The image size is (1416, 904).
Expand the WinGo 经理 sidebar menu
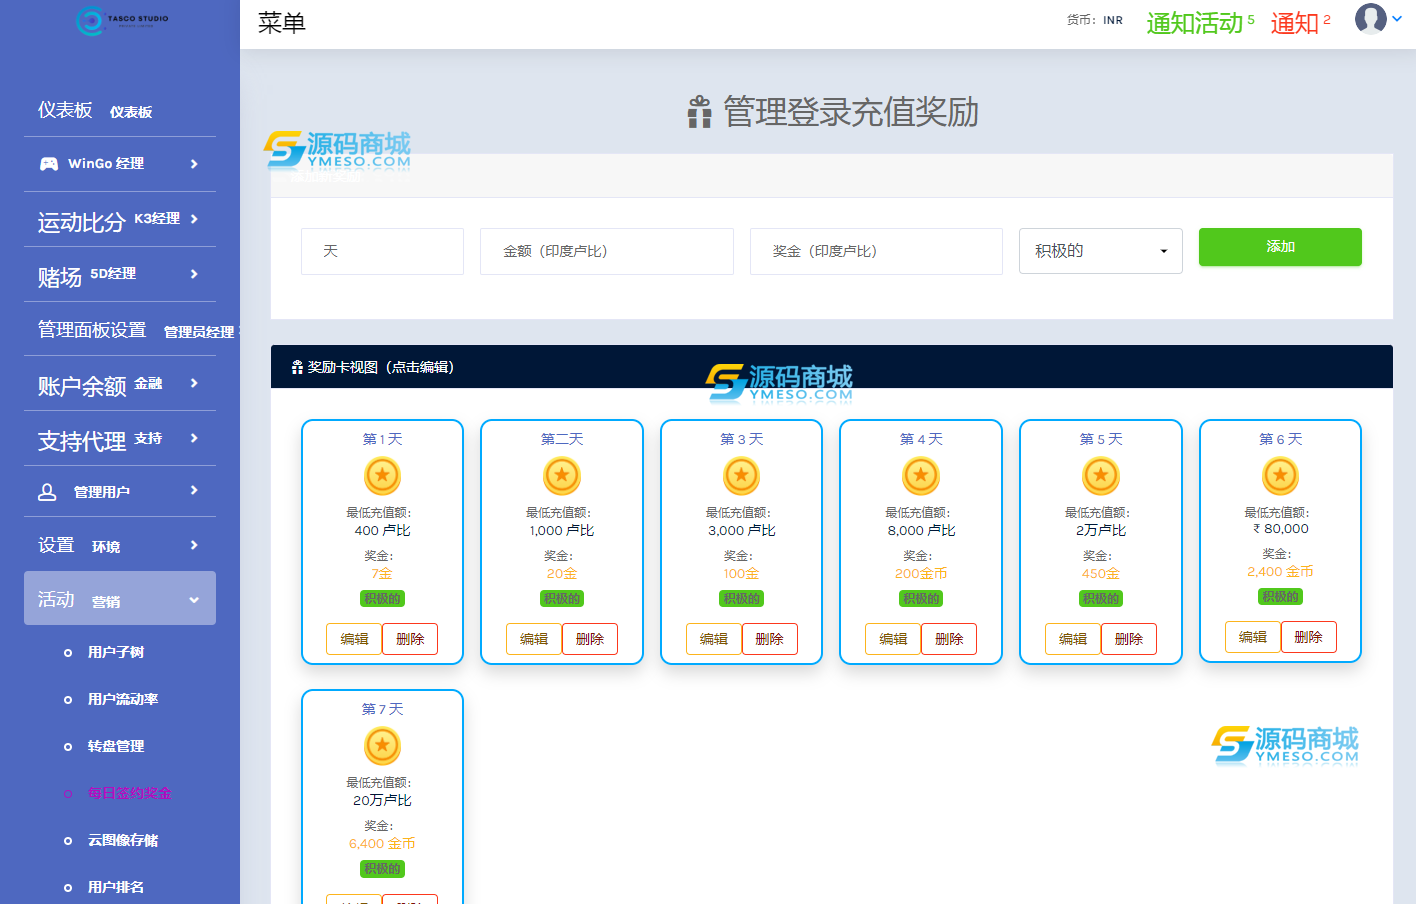[120, 164]
